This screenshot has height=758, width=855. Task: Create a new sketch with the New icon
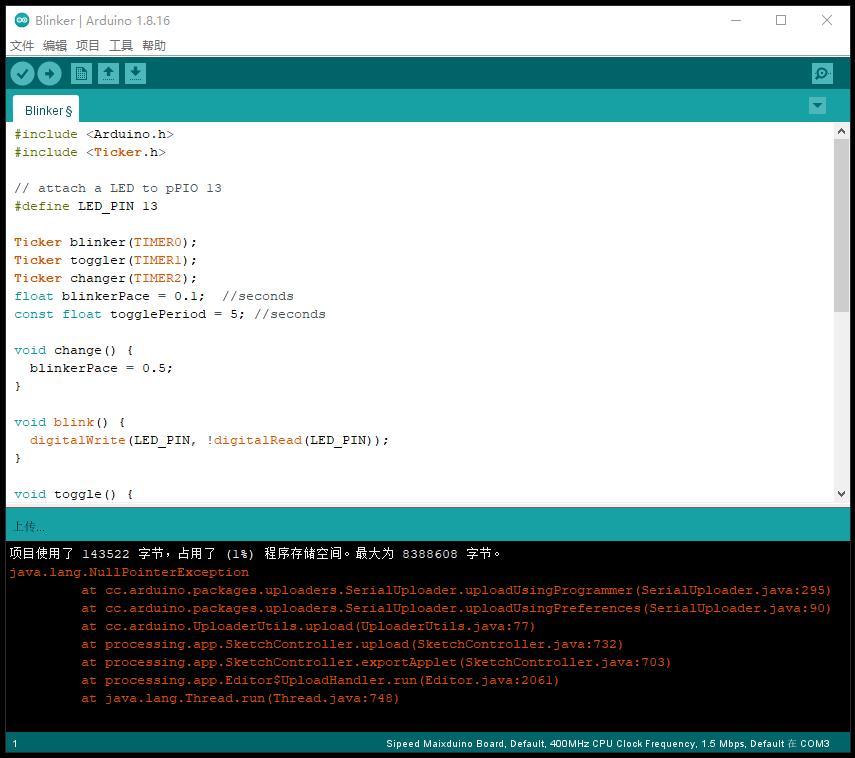[x=81, y=74]
